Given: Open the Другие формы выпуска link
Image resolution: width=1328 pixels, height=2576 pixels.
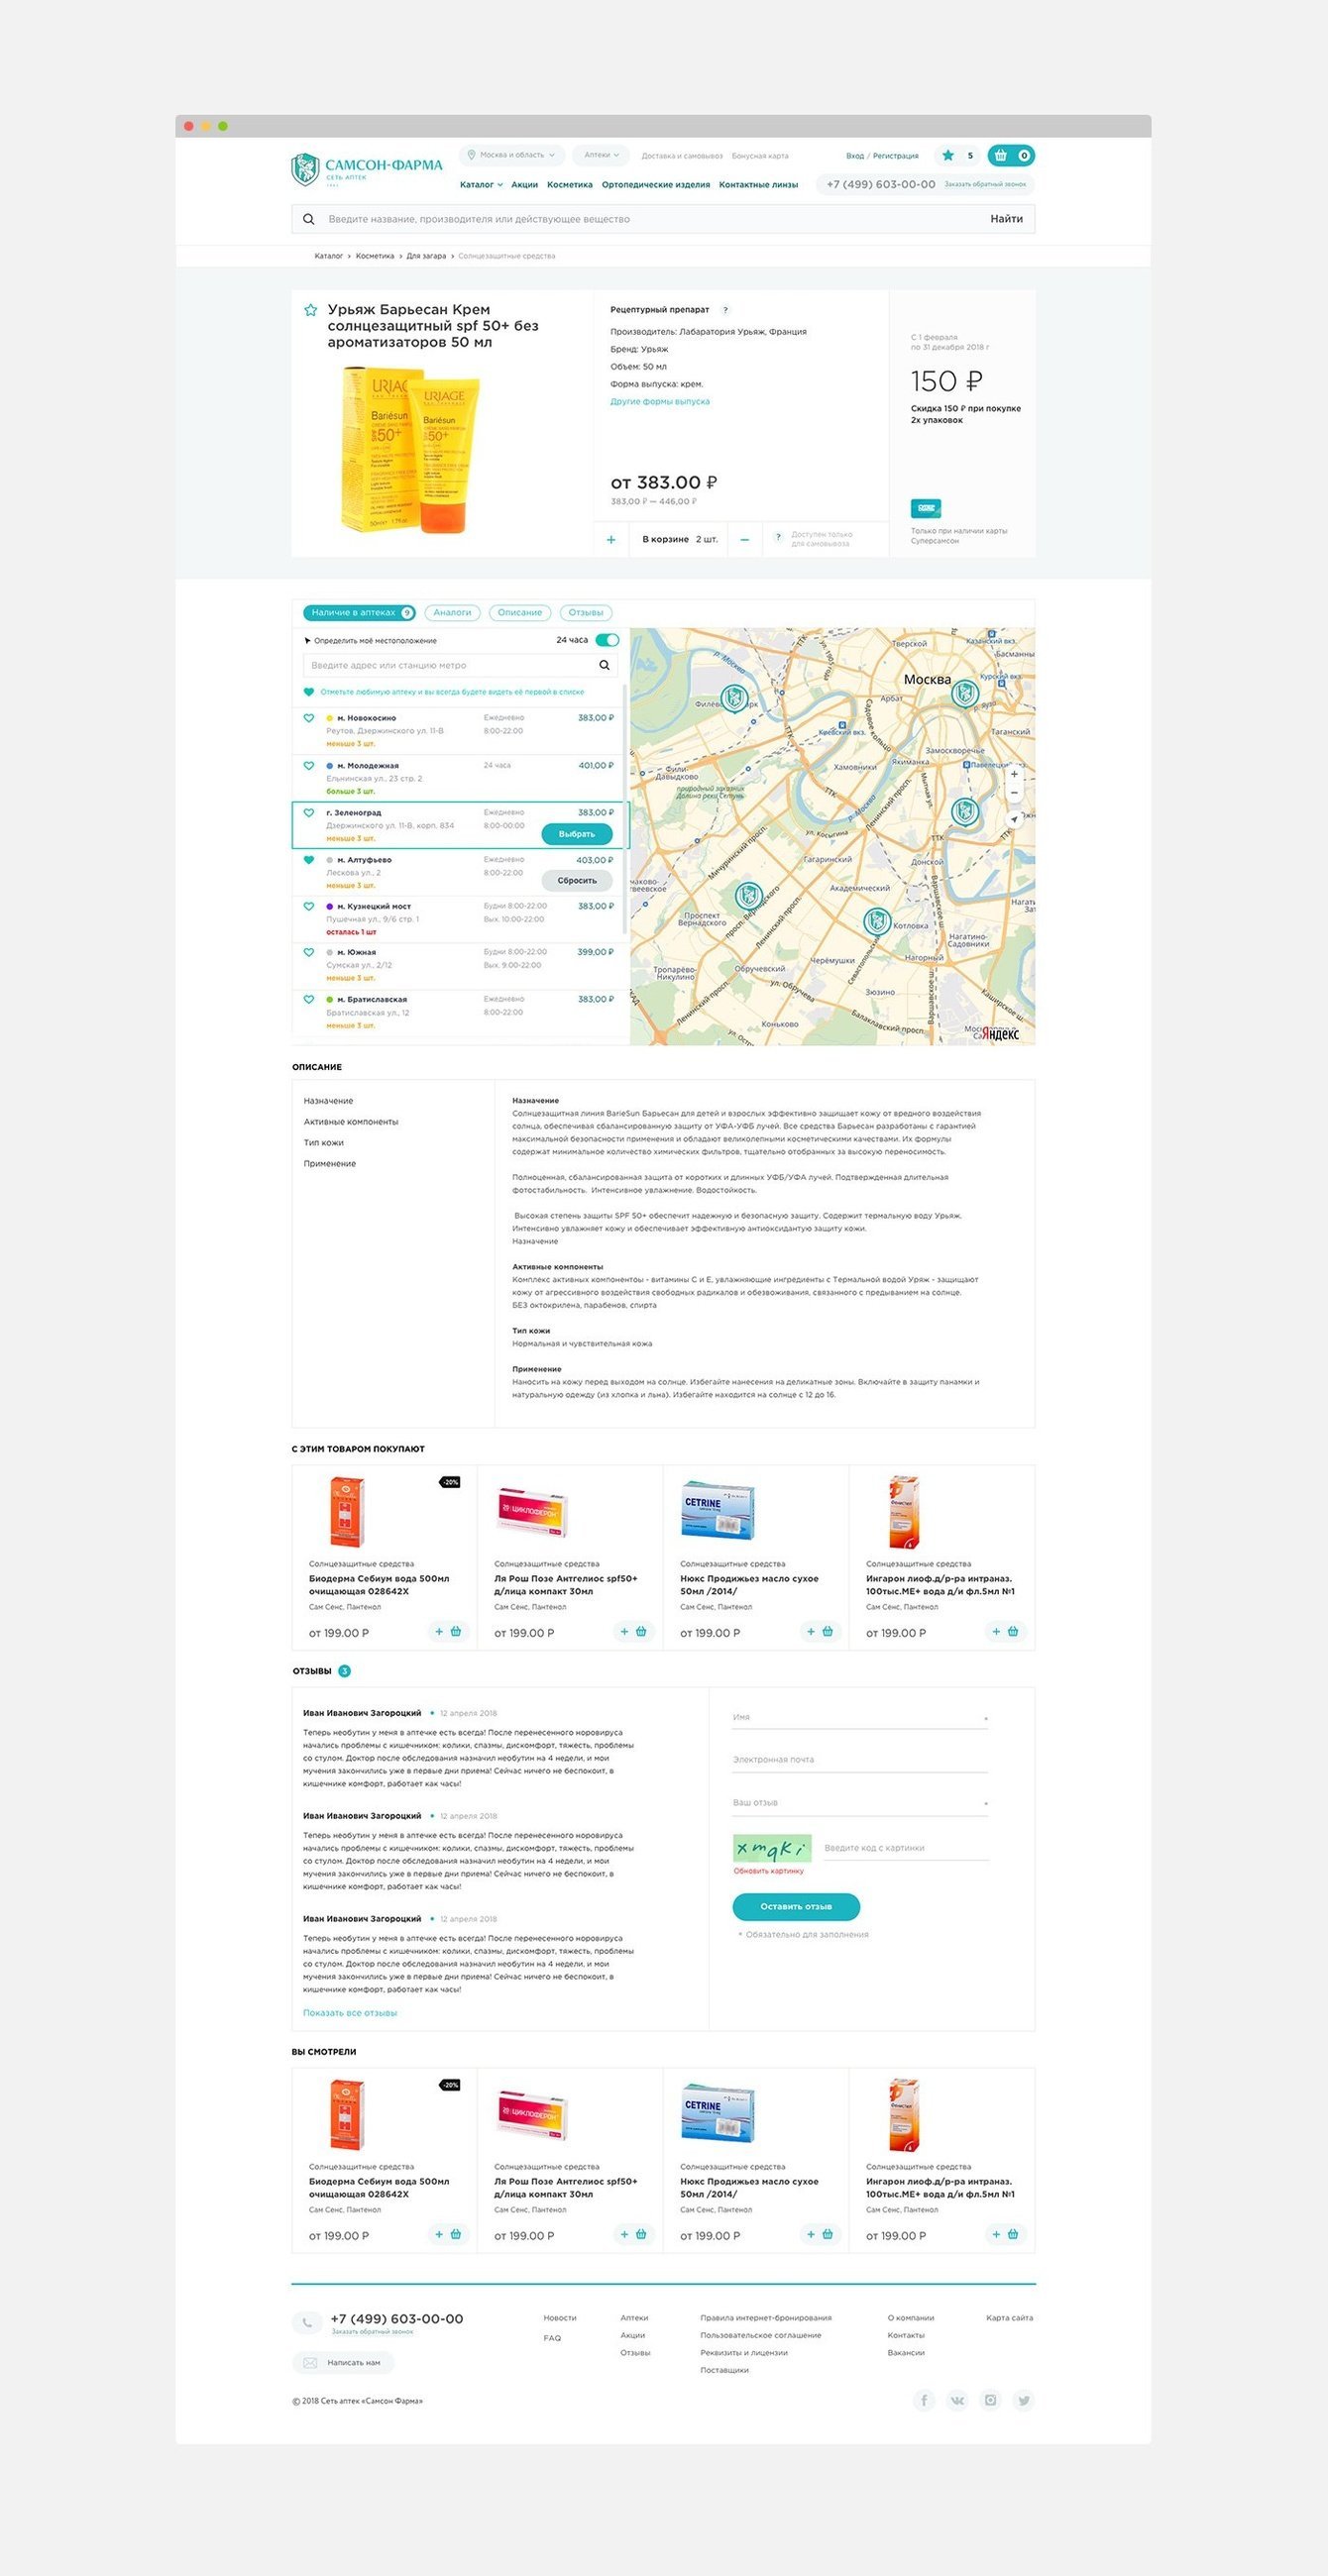Looking at the screenshot, I should point(660,402).
